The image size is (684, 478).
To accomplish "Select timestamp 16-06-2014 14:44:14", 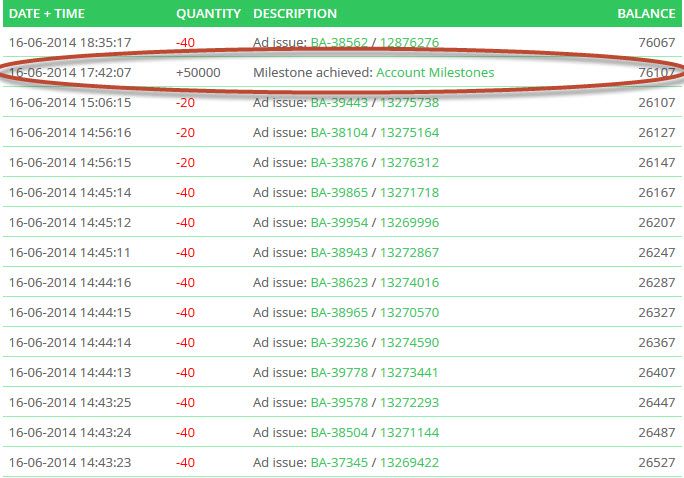I will [70, 343].
